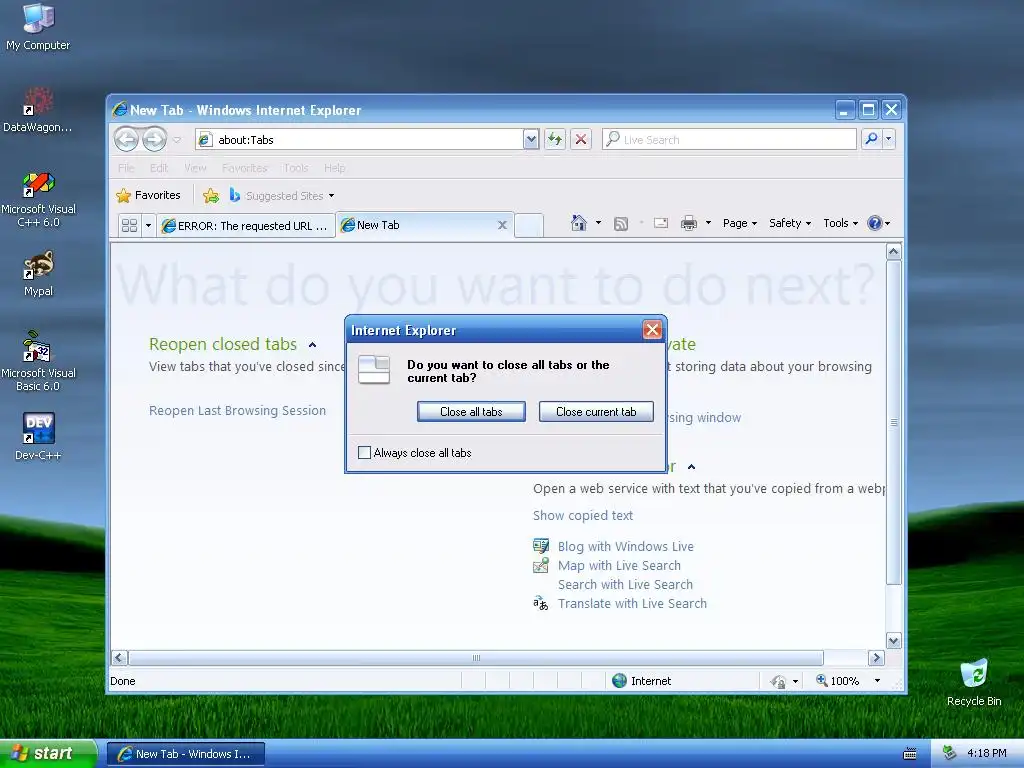The image size is (1024, 768).
Task: Click the tray safely remove hardware icon
Action: (949, 753)
